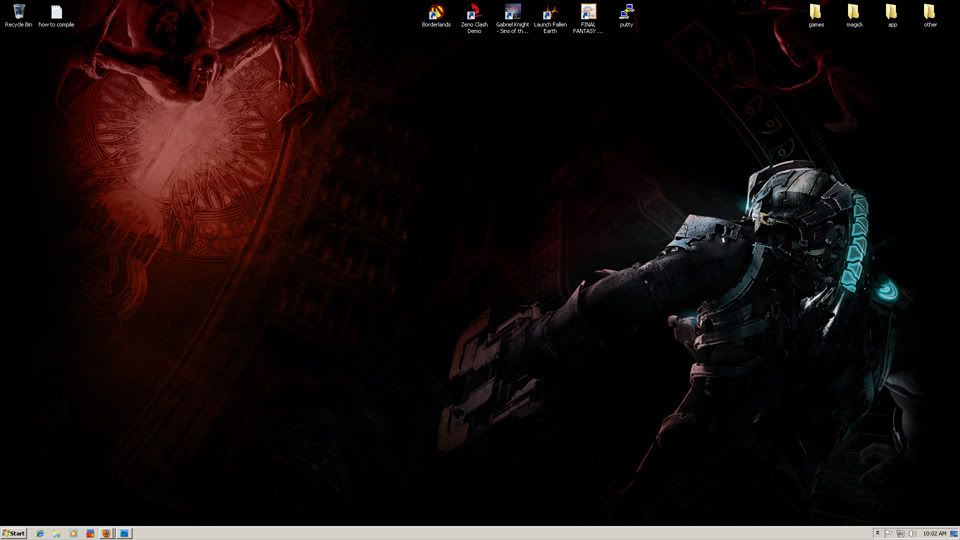
Task: Click the Start button
Action: tap(14, 534)
